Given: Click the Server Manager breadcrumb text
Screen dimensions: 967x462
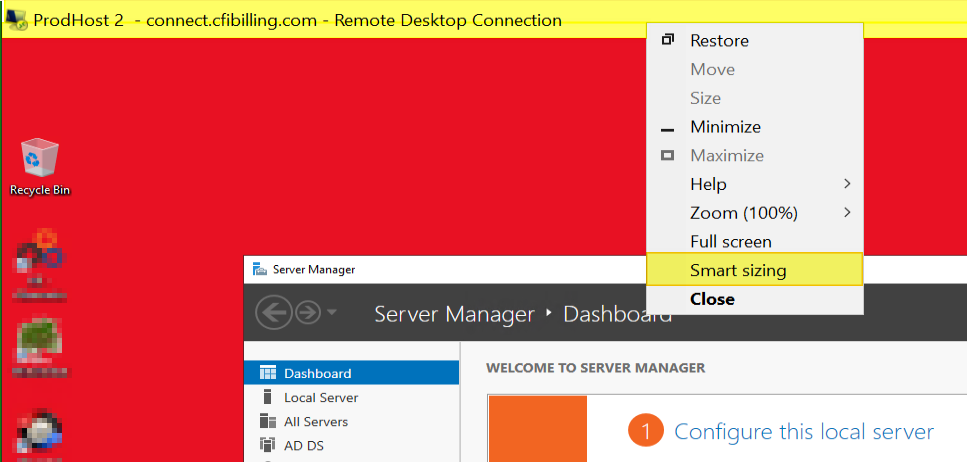Looking at the screenshot, I should click(454, 314).
